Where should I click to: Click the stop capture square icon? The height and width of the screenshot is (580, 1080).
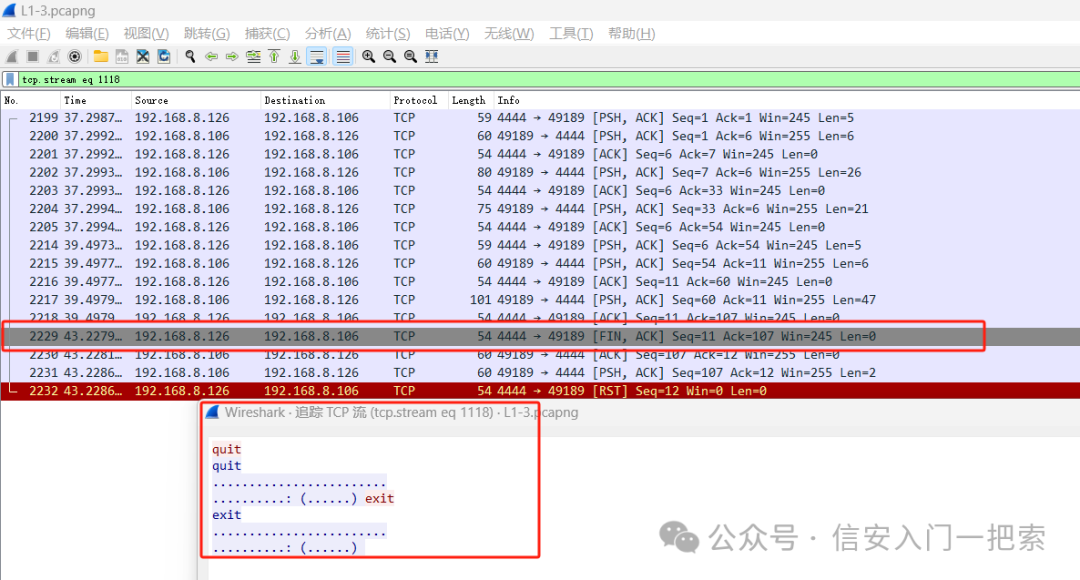pyautogui.click(x=32, y=56)
